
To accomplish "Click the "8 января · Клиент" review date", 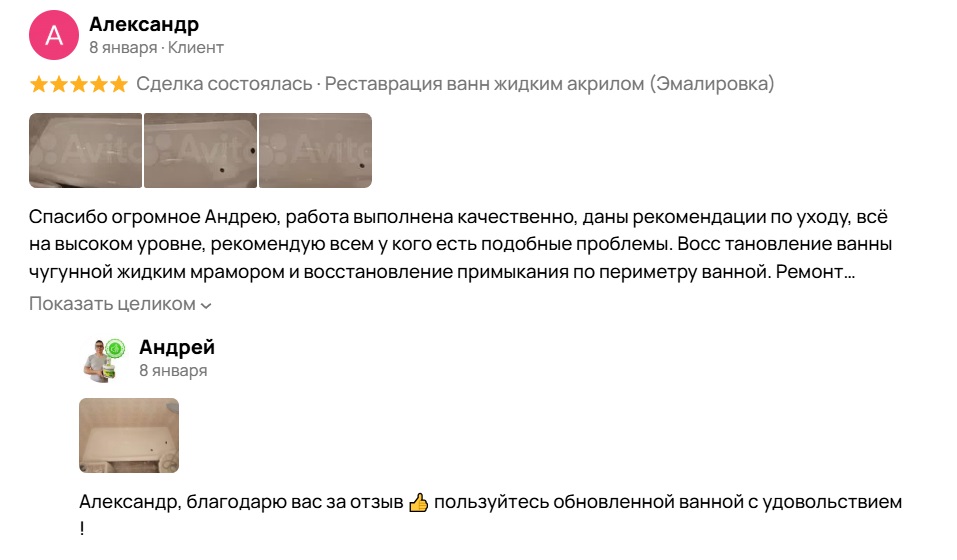I will pos(156,47).
